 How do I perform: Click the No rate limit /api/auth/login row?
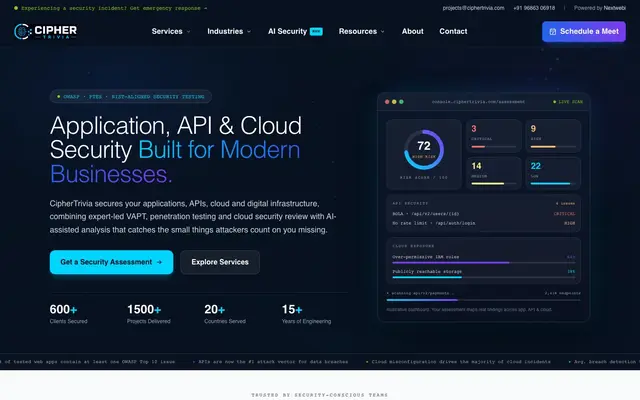pyautogui.click(x=484, y=223)
